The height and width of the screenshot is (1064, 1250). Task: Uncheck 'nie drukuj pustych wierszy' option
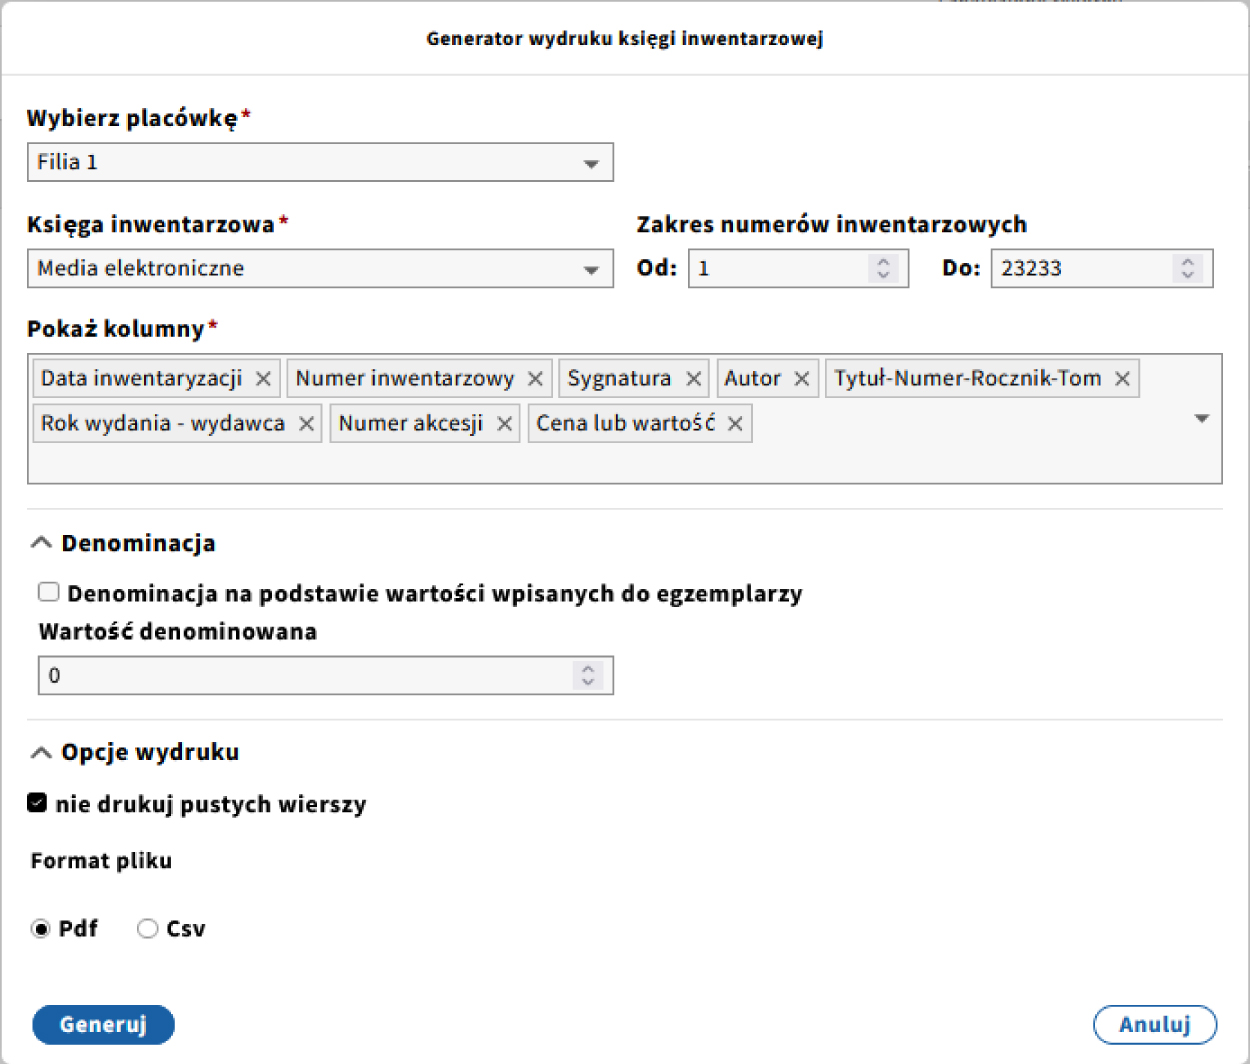[x=38, y=803]
